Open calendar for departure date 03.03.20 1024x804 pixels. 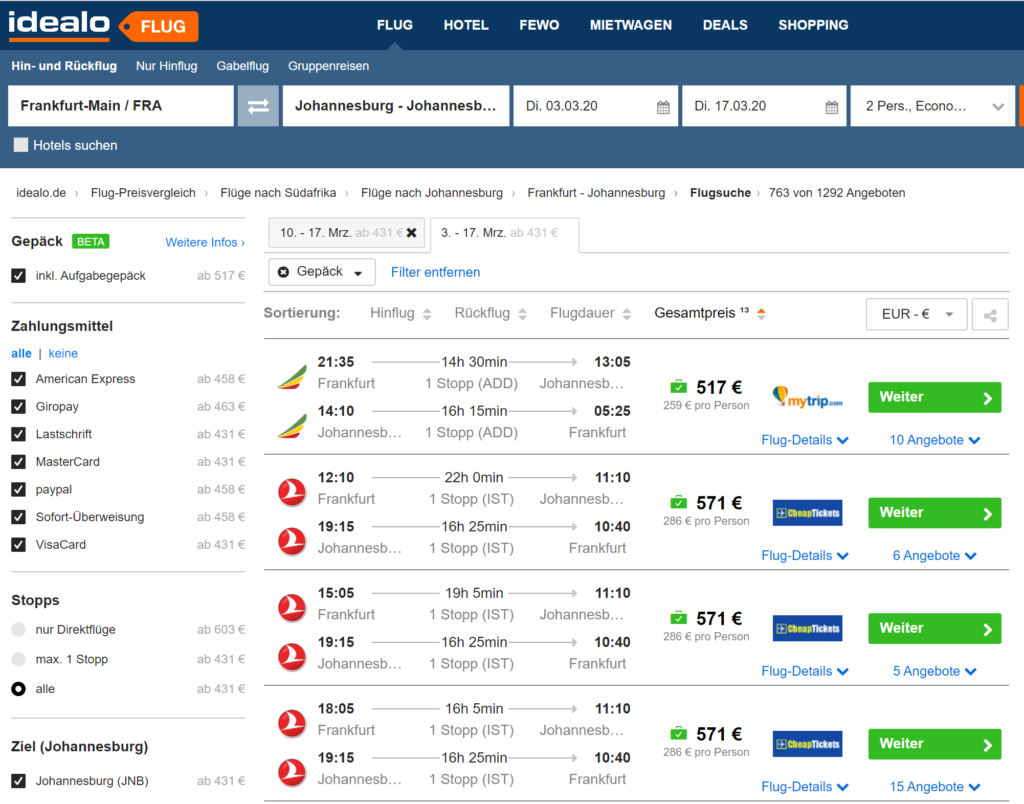[x=663, y=107]
